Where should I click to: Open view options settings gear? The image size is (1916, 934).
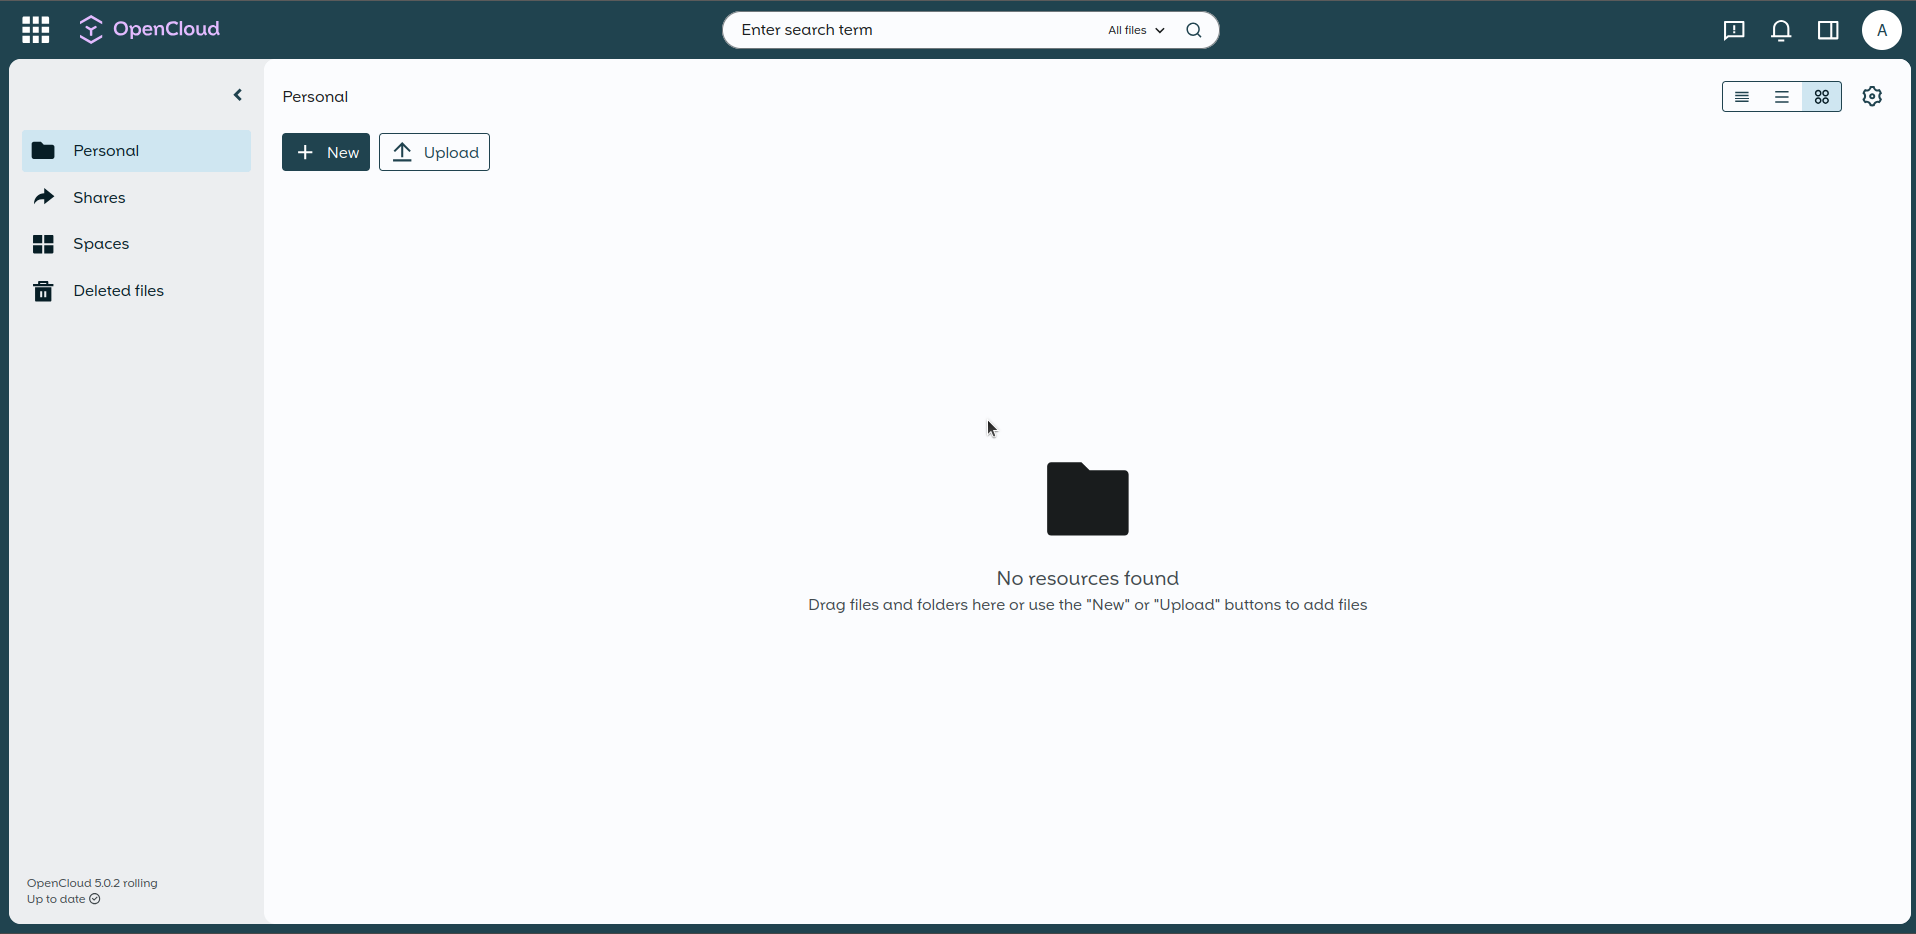[1872, 96]
